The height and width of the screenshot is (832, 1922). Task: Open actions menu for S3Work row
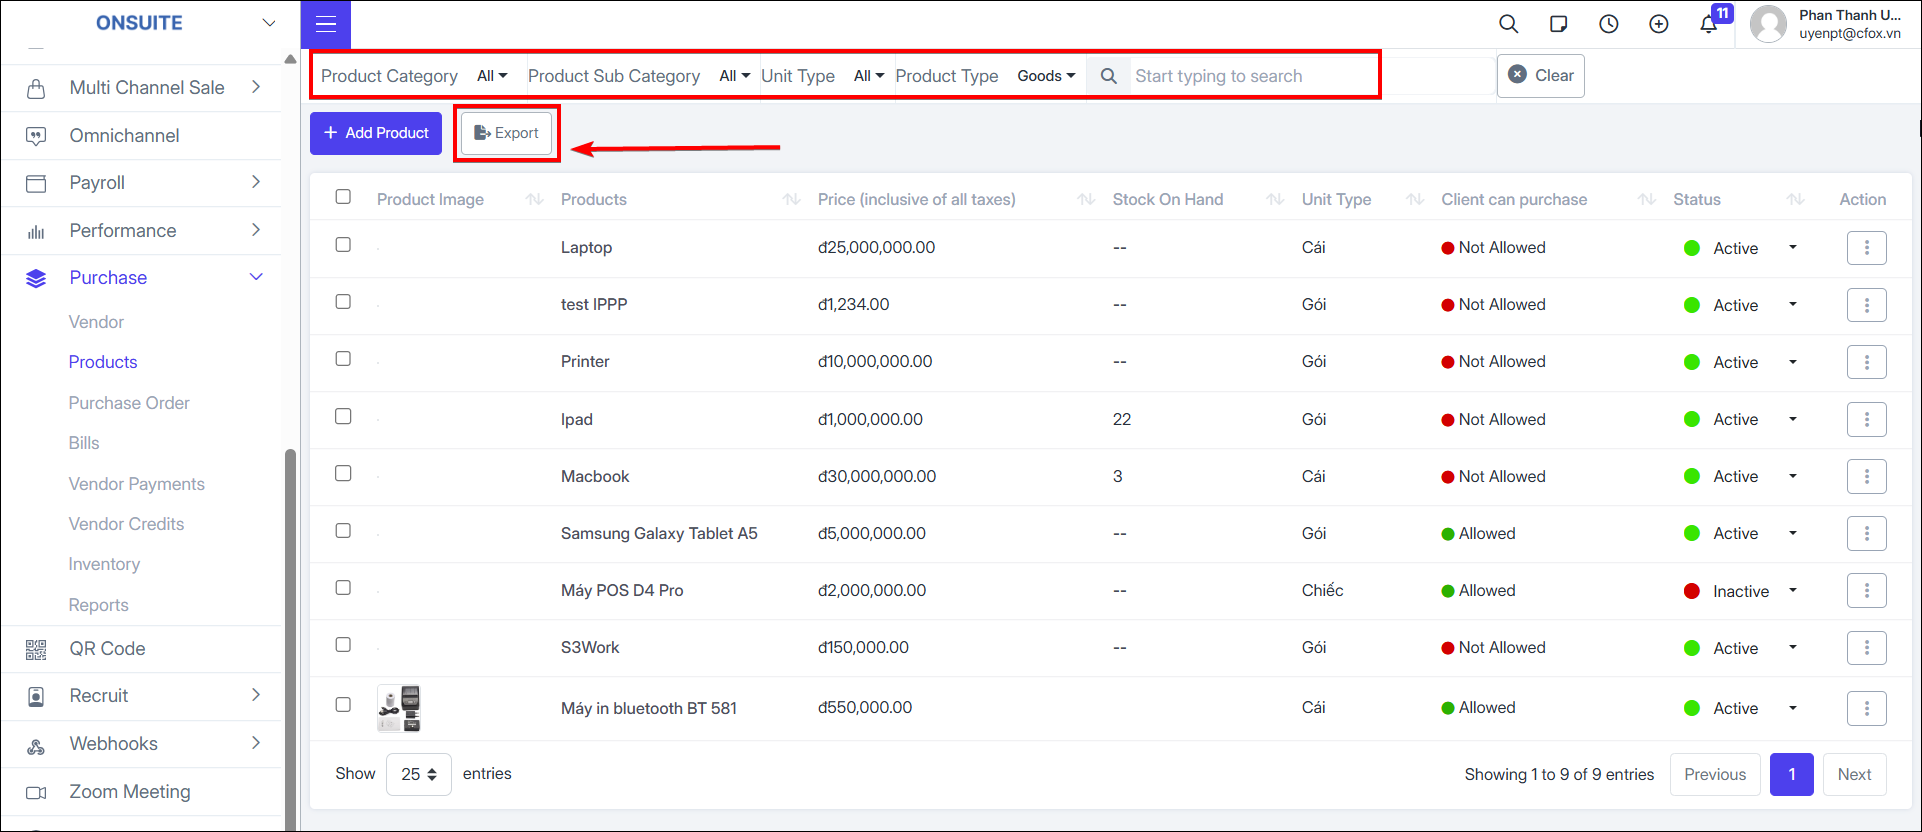click(x=1866, y=648)
